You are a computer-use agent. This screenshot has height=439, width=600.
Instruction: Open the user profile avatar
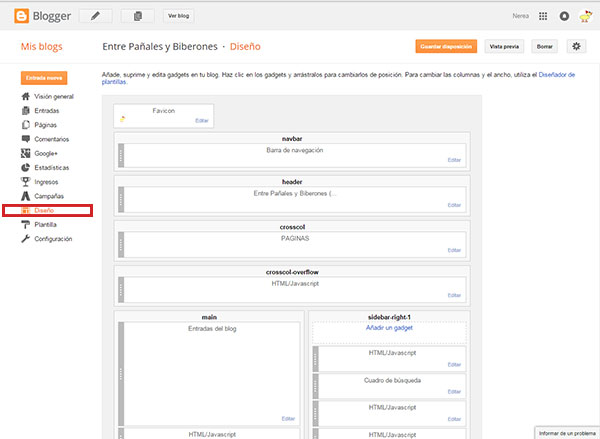585,16
